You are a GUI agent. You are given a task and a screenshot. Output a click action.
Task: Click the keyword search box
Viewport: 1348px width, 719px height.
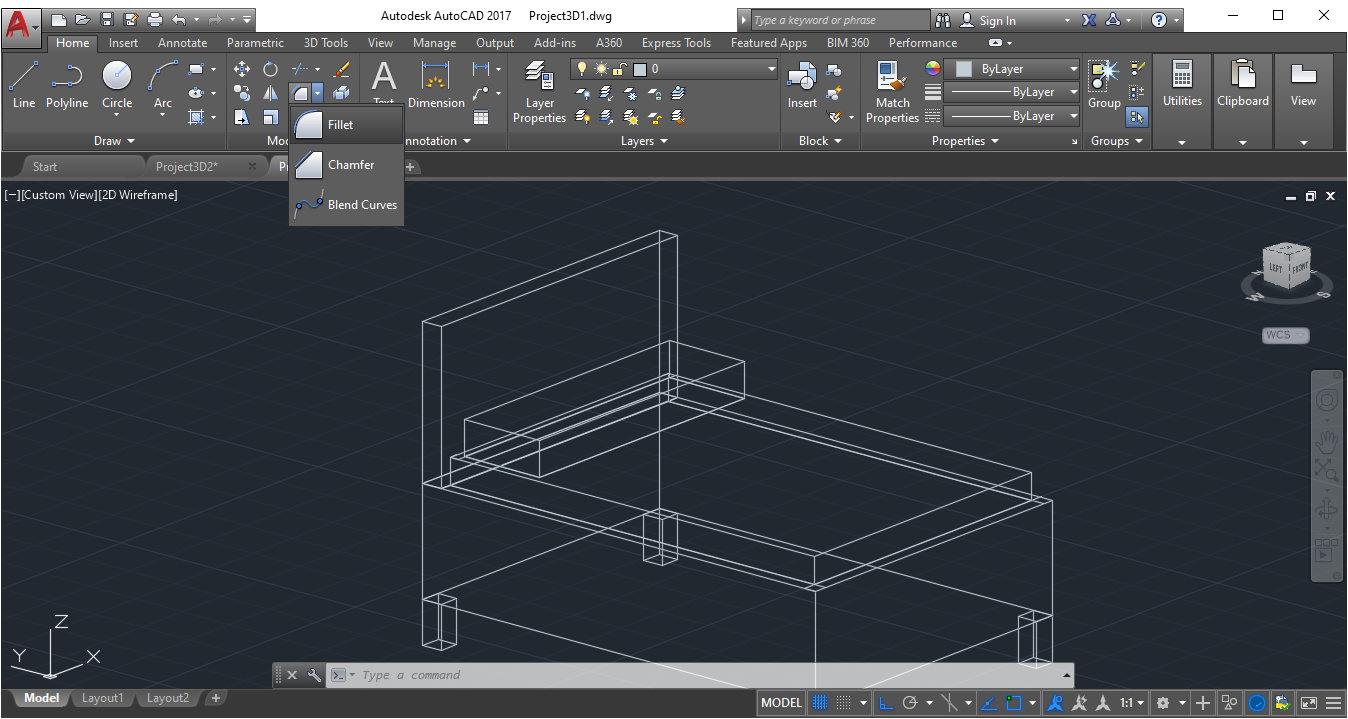tap(840, 20)
